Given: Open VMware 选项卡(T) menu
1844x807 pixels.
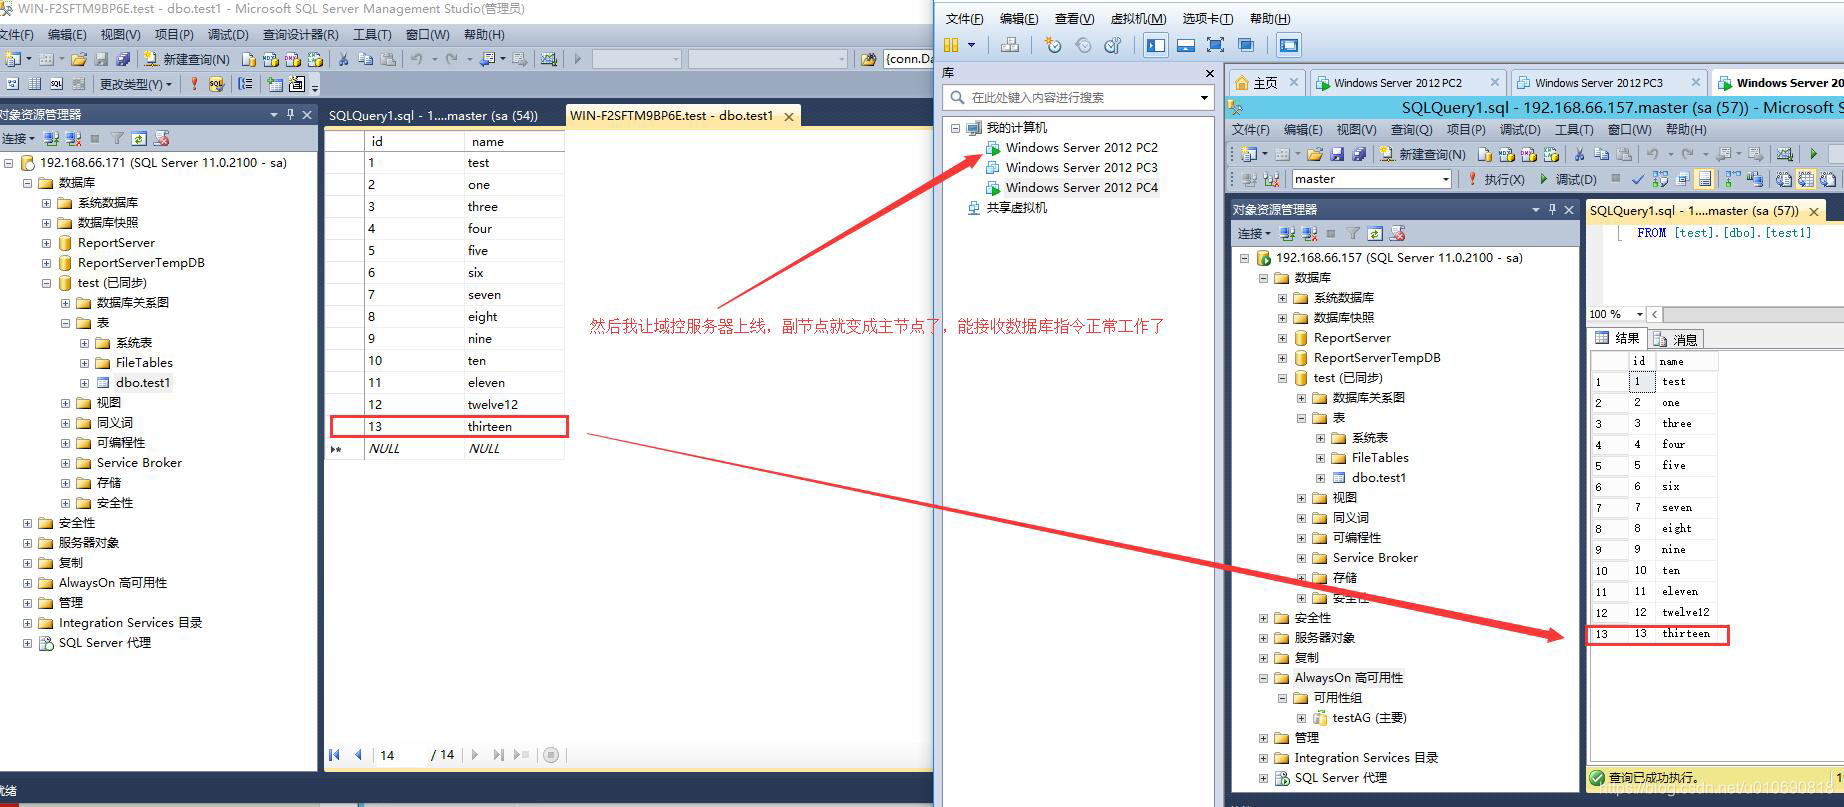Looking at the screenshot, I should tap(1207, 19).
